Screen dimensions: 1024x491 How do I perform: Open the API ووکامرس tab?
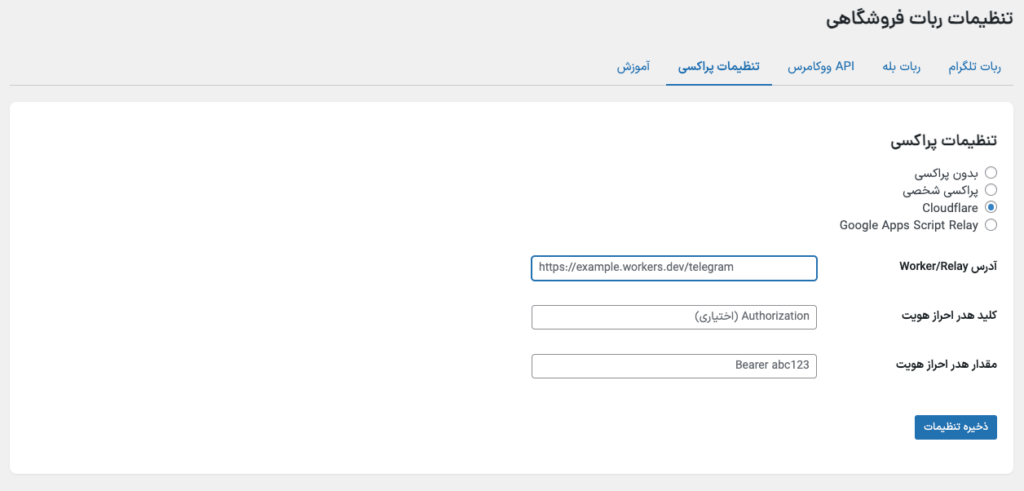point(818,66)
